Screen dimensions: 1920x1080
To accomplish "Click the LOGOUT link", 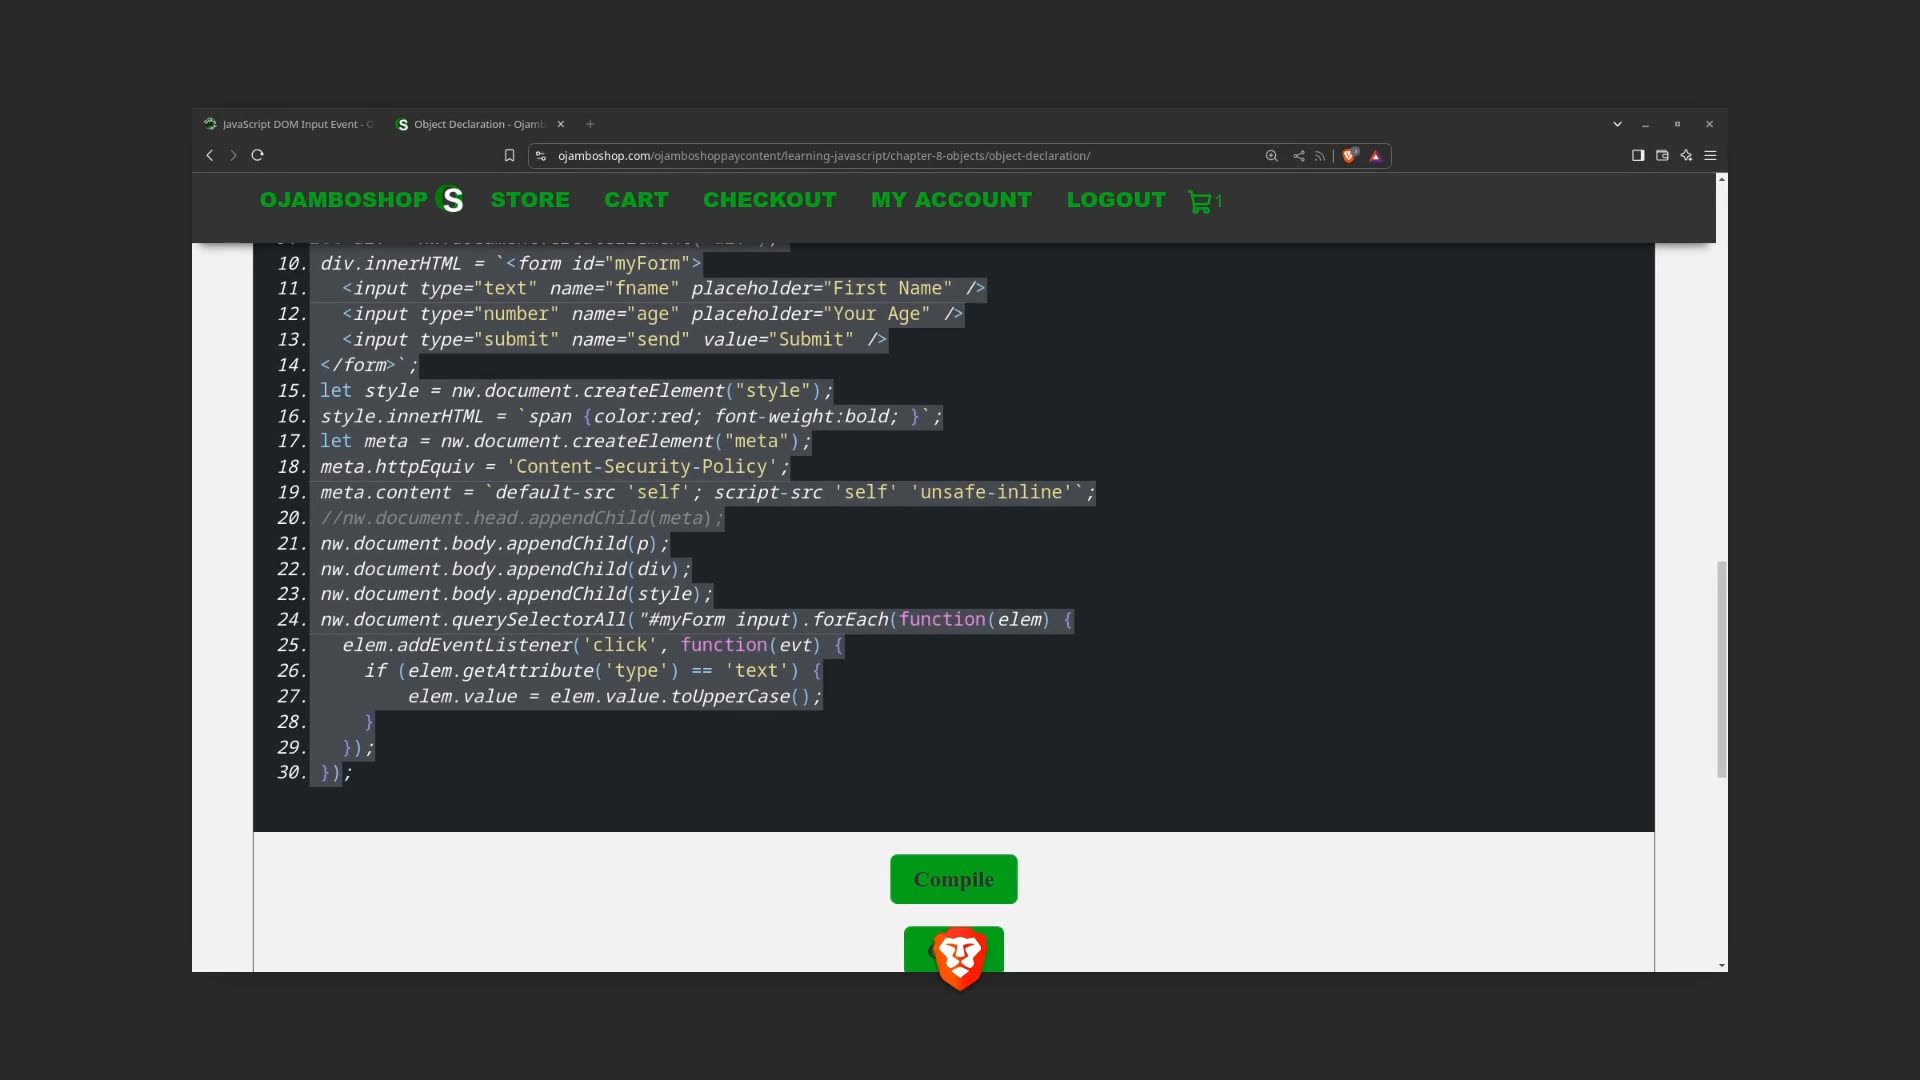I will (x=1116, y=200).
